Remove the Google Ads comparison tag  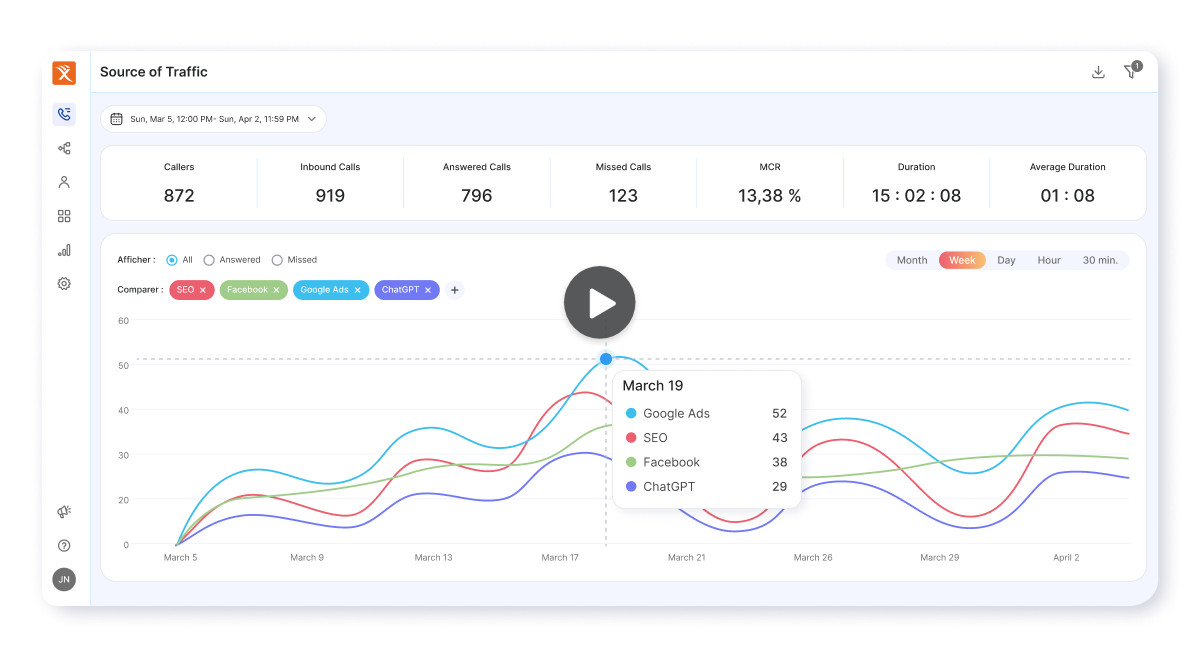358,290
